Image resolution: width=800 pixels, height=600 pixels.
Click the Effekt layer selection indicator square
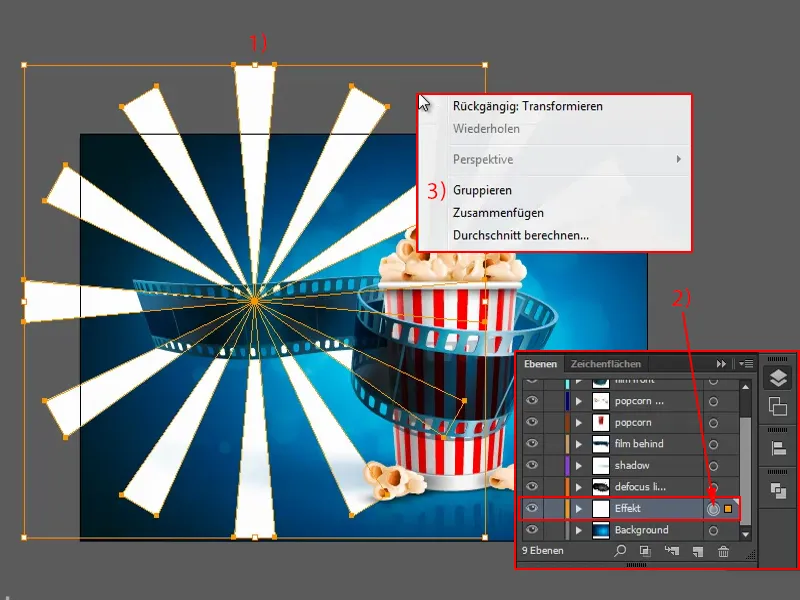click(x=728, y=509)
